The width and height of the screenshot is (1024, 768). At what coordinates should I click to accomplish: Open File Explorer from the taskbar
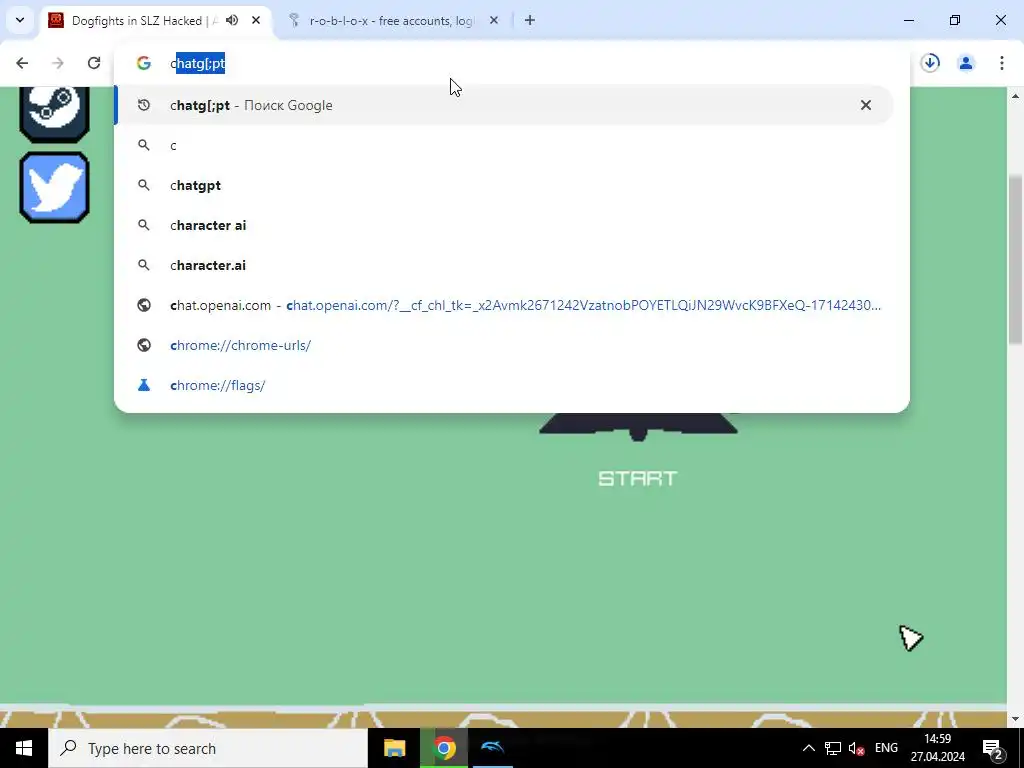coord(394,748)
